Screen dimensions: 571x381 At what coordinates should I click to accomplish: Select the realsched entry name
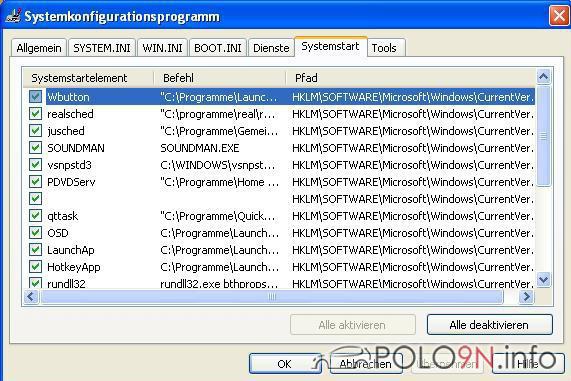(70, 114)
